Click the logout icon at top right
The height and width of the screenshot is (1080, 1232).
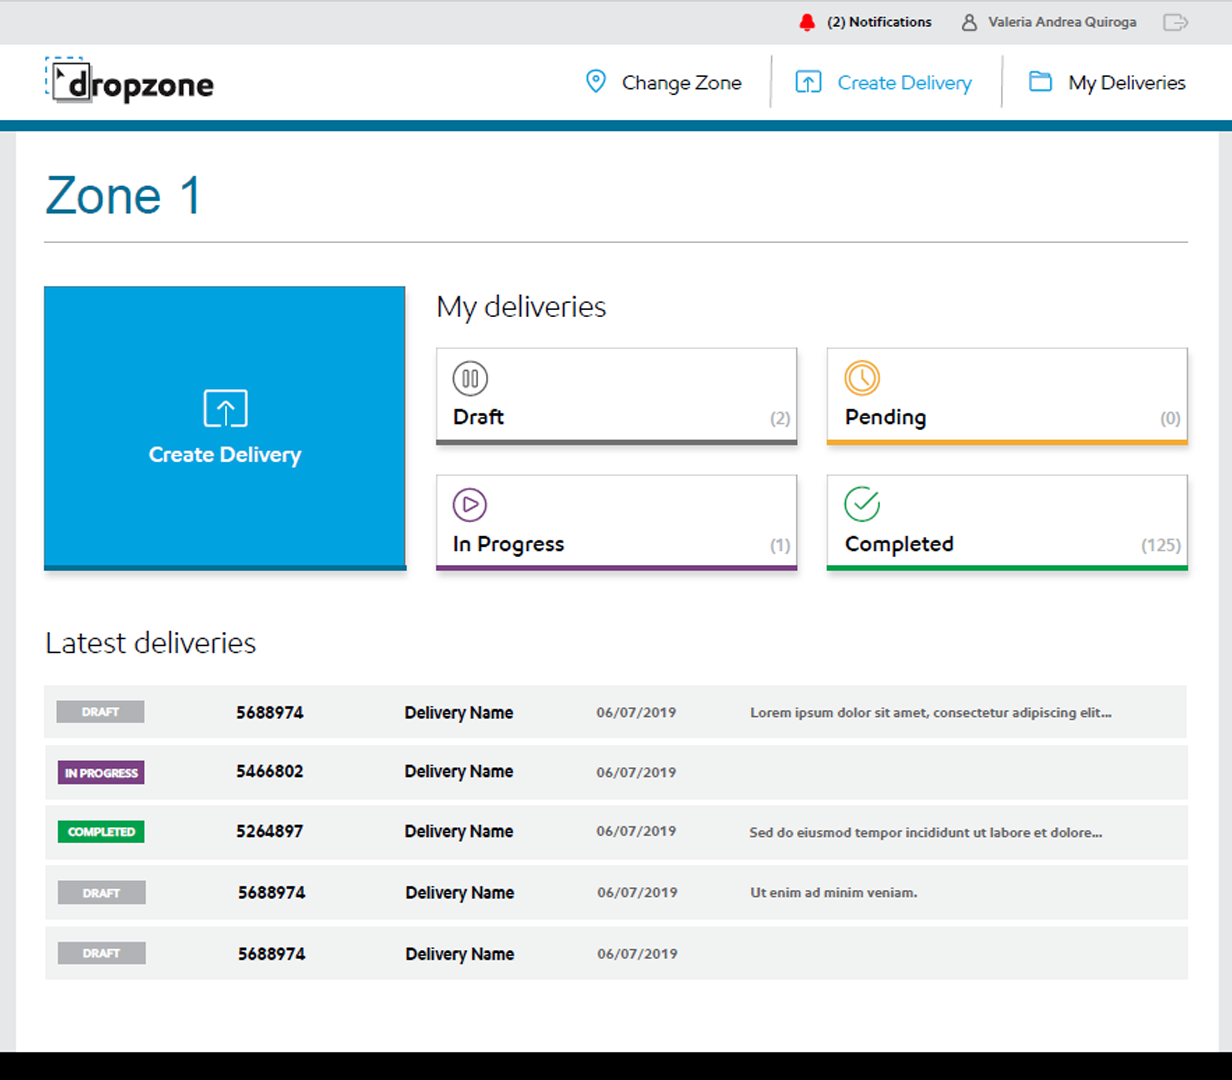(x=1176, y=21)
